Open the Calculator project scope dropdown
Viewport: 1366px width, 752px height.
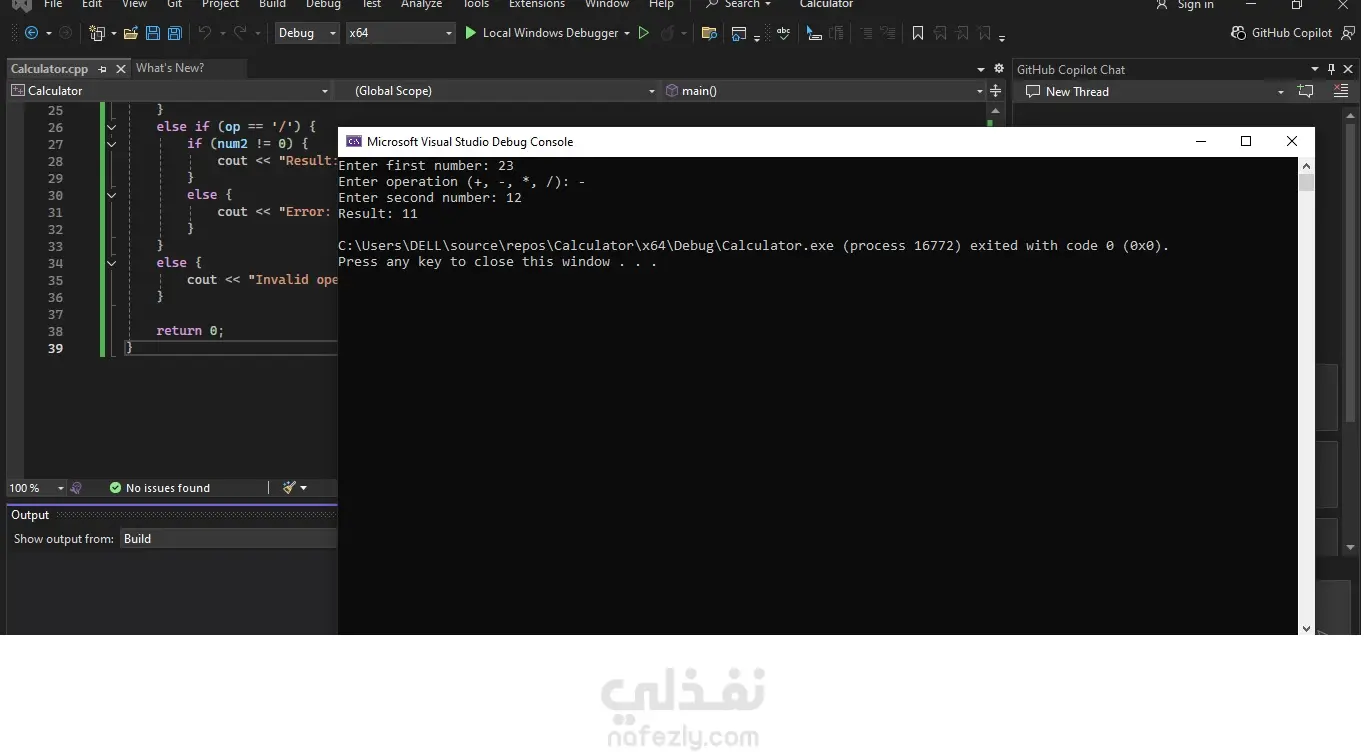click(169, 91)
